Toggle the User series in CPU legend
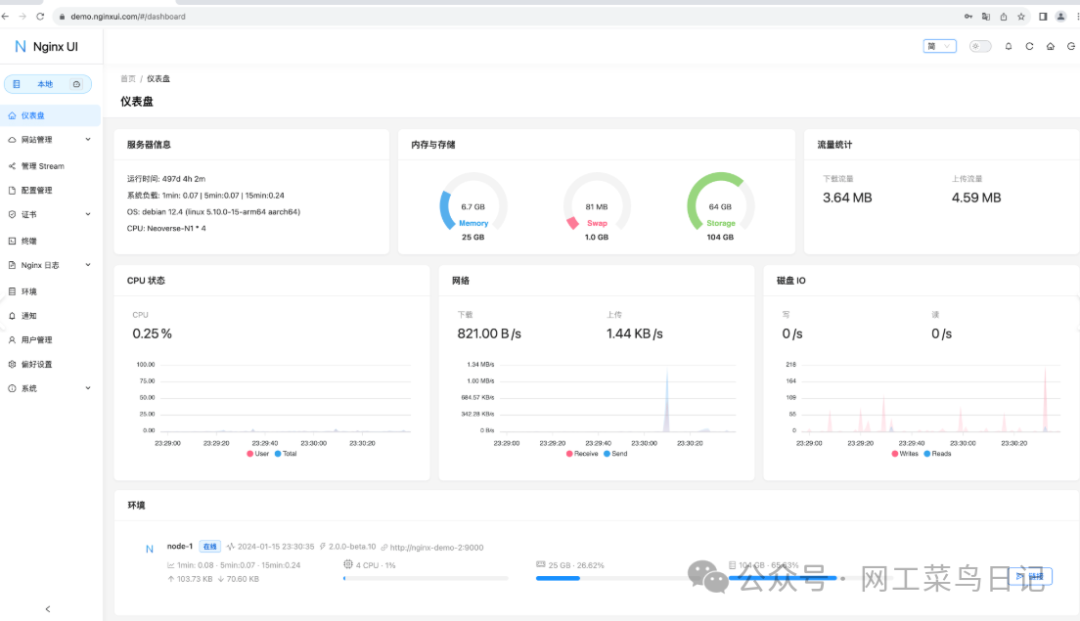This screenshot has height=621, width=1080. pyautogui.click(x=258, y=454)
